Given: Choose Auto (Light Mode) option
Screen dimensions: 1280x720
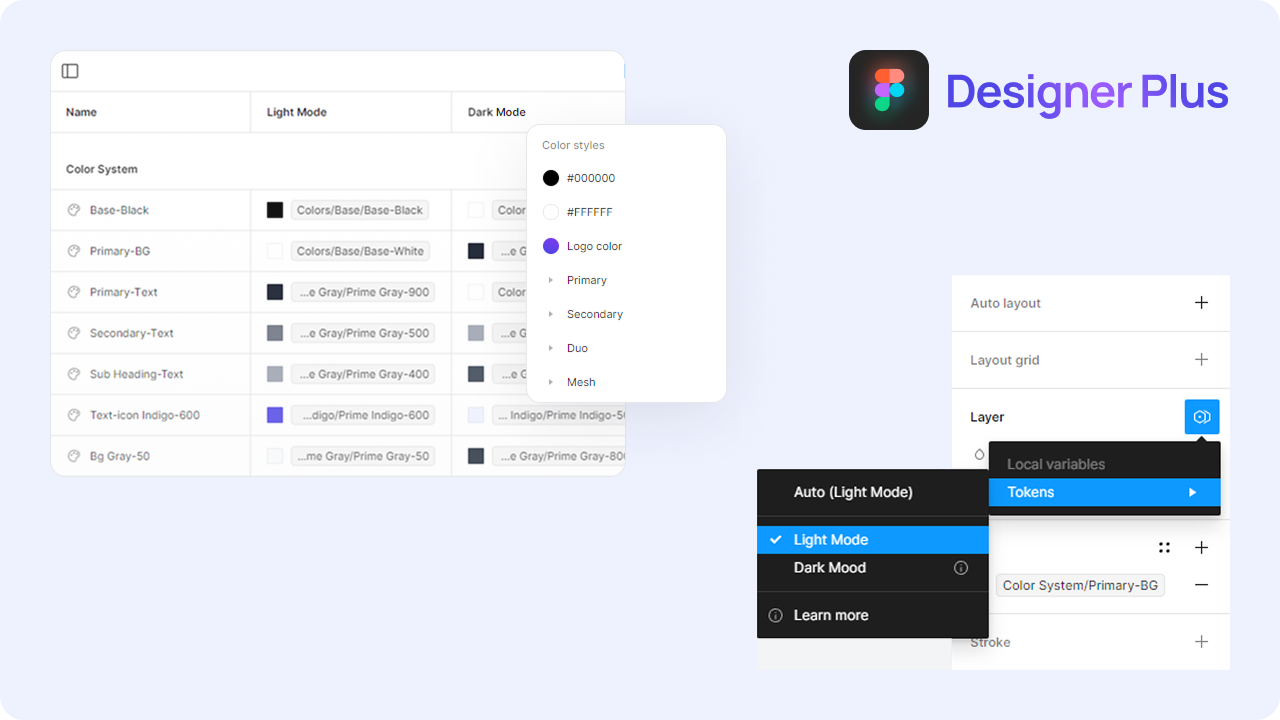Looking at the screenshot, I should tap(873, 492).
